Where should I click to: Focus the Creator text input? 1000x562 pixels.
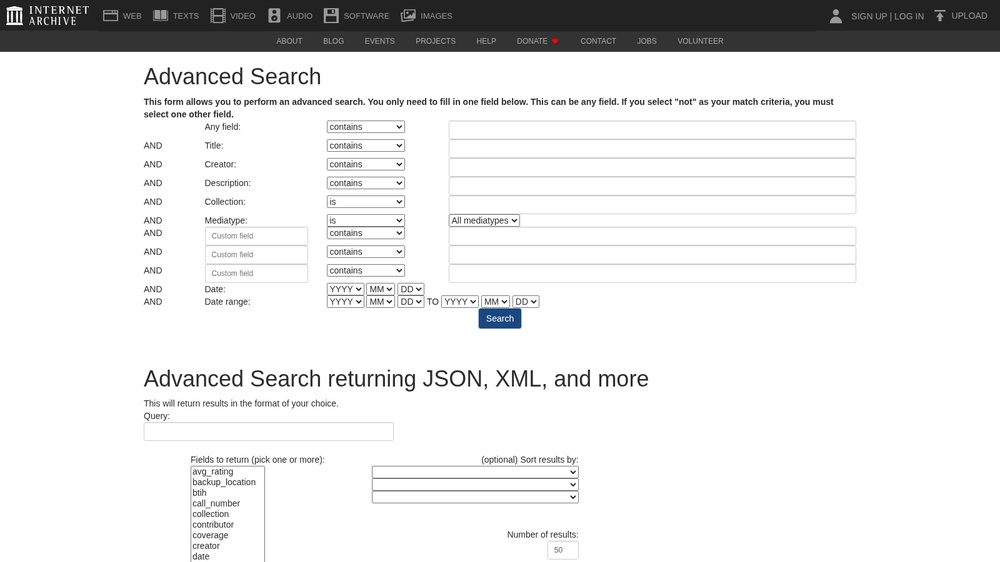click(652, 167)
